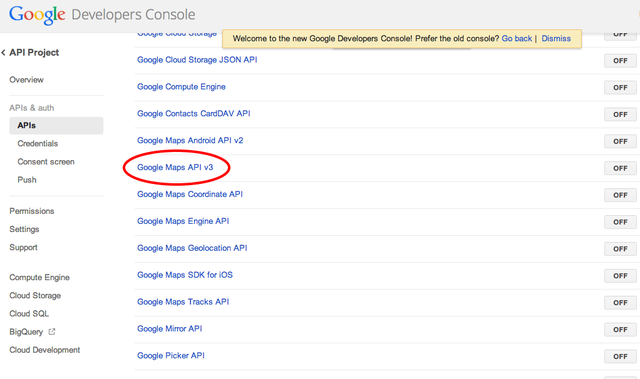Open Cloud Storage section
Screen dimensions: 640x379
click(35, 296)
